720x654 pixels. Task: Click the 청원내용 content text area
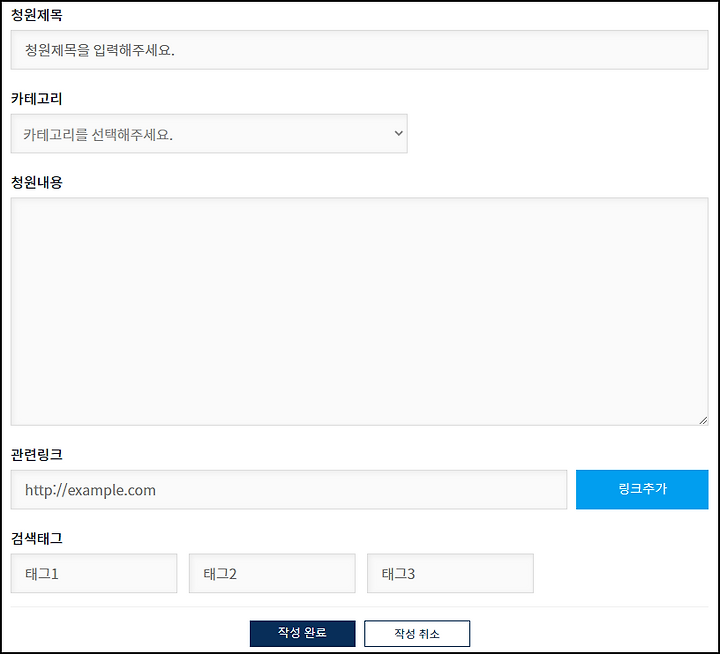coord(360,311)
